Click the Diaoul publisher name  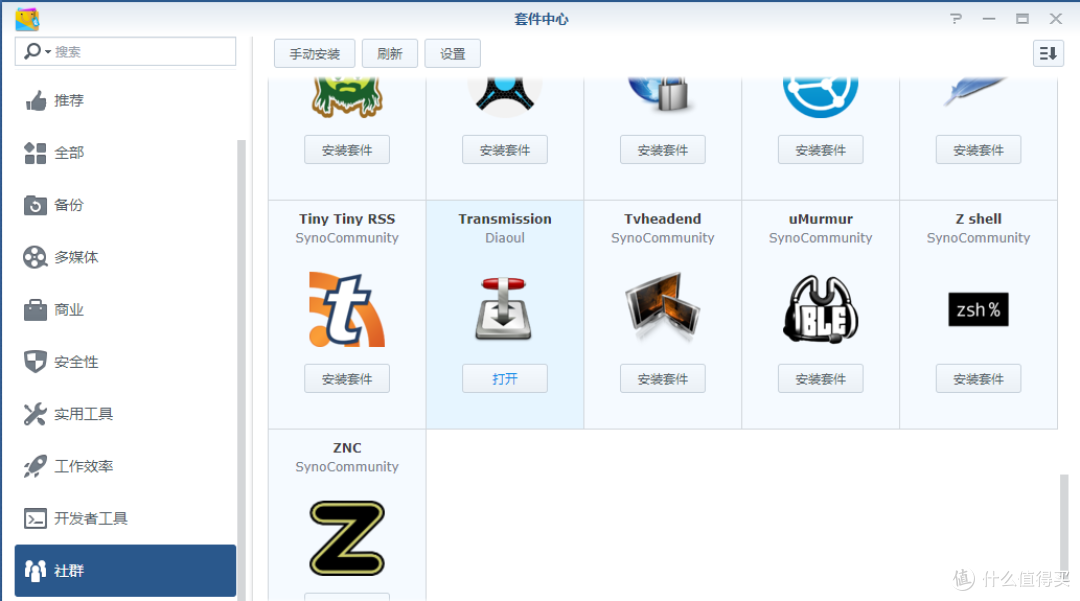[x=505, y=238]
